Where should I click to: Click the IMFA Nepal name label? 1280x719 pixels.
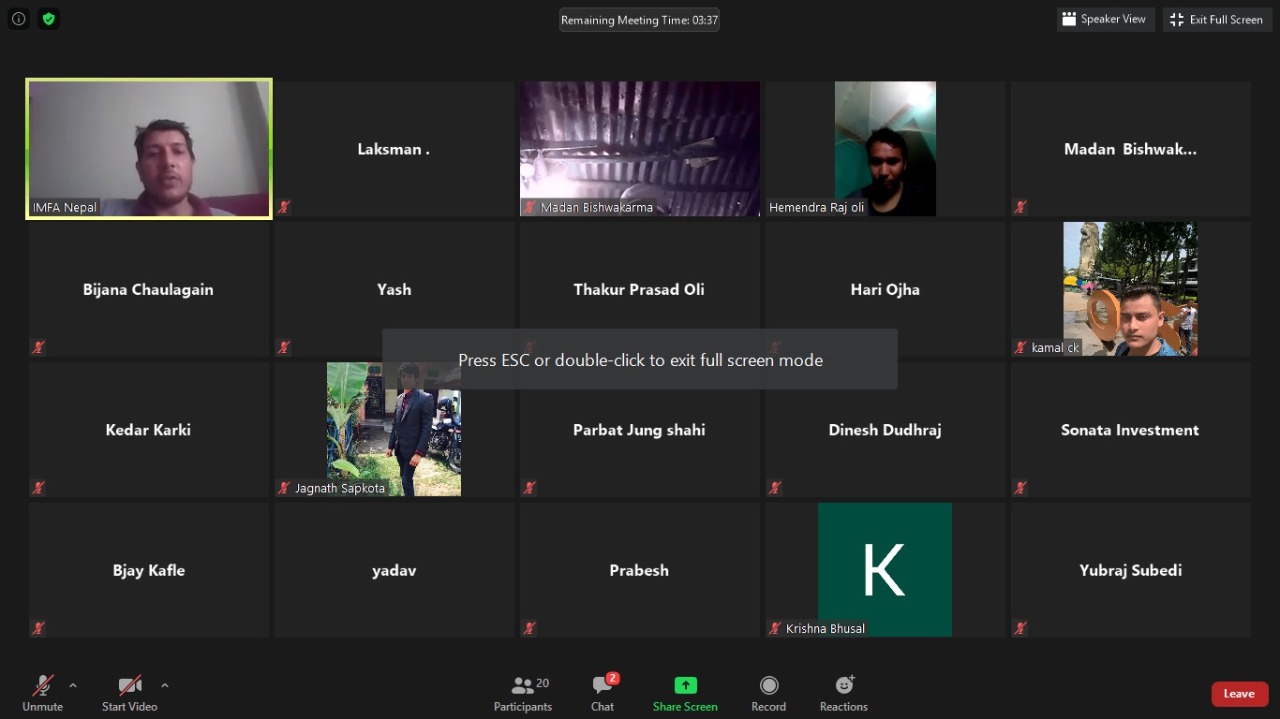65,207
